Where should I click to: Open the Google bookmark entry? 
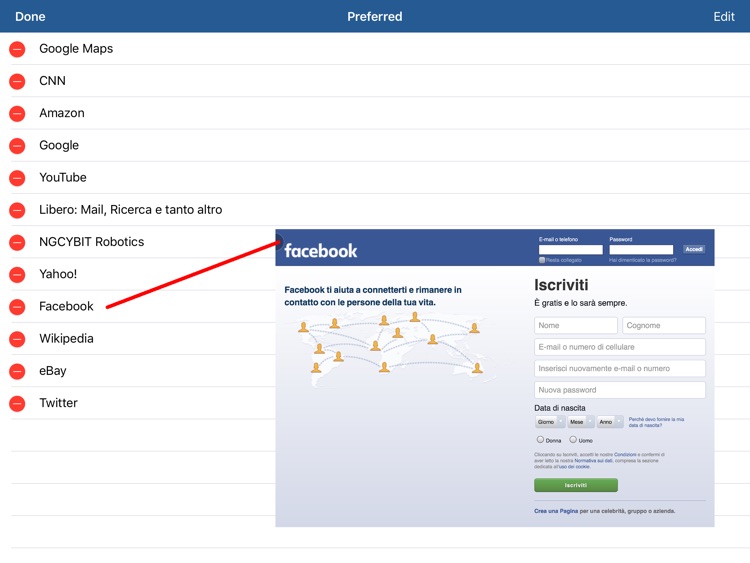point(375,145)
